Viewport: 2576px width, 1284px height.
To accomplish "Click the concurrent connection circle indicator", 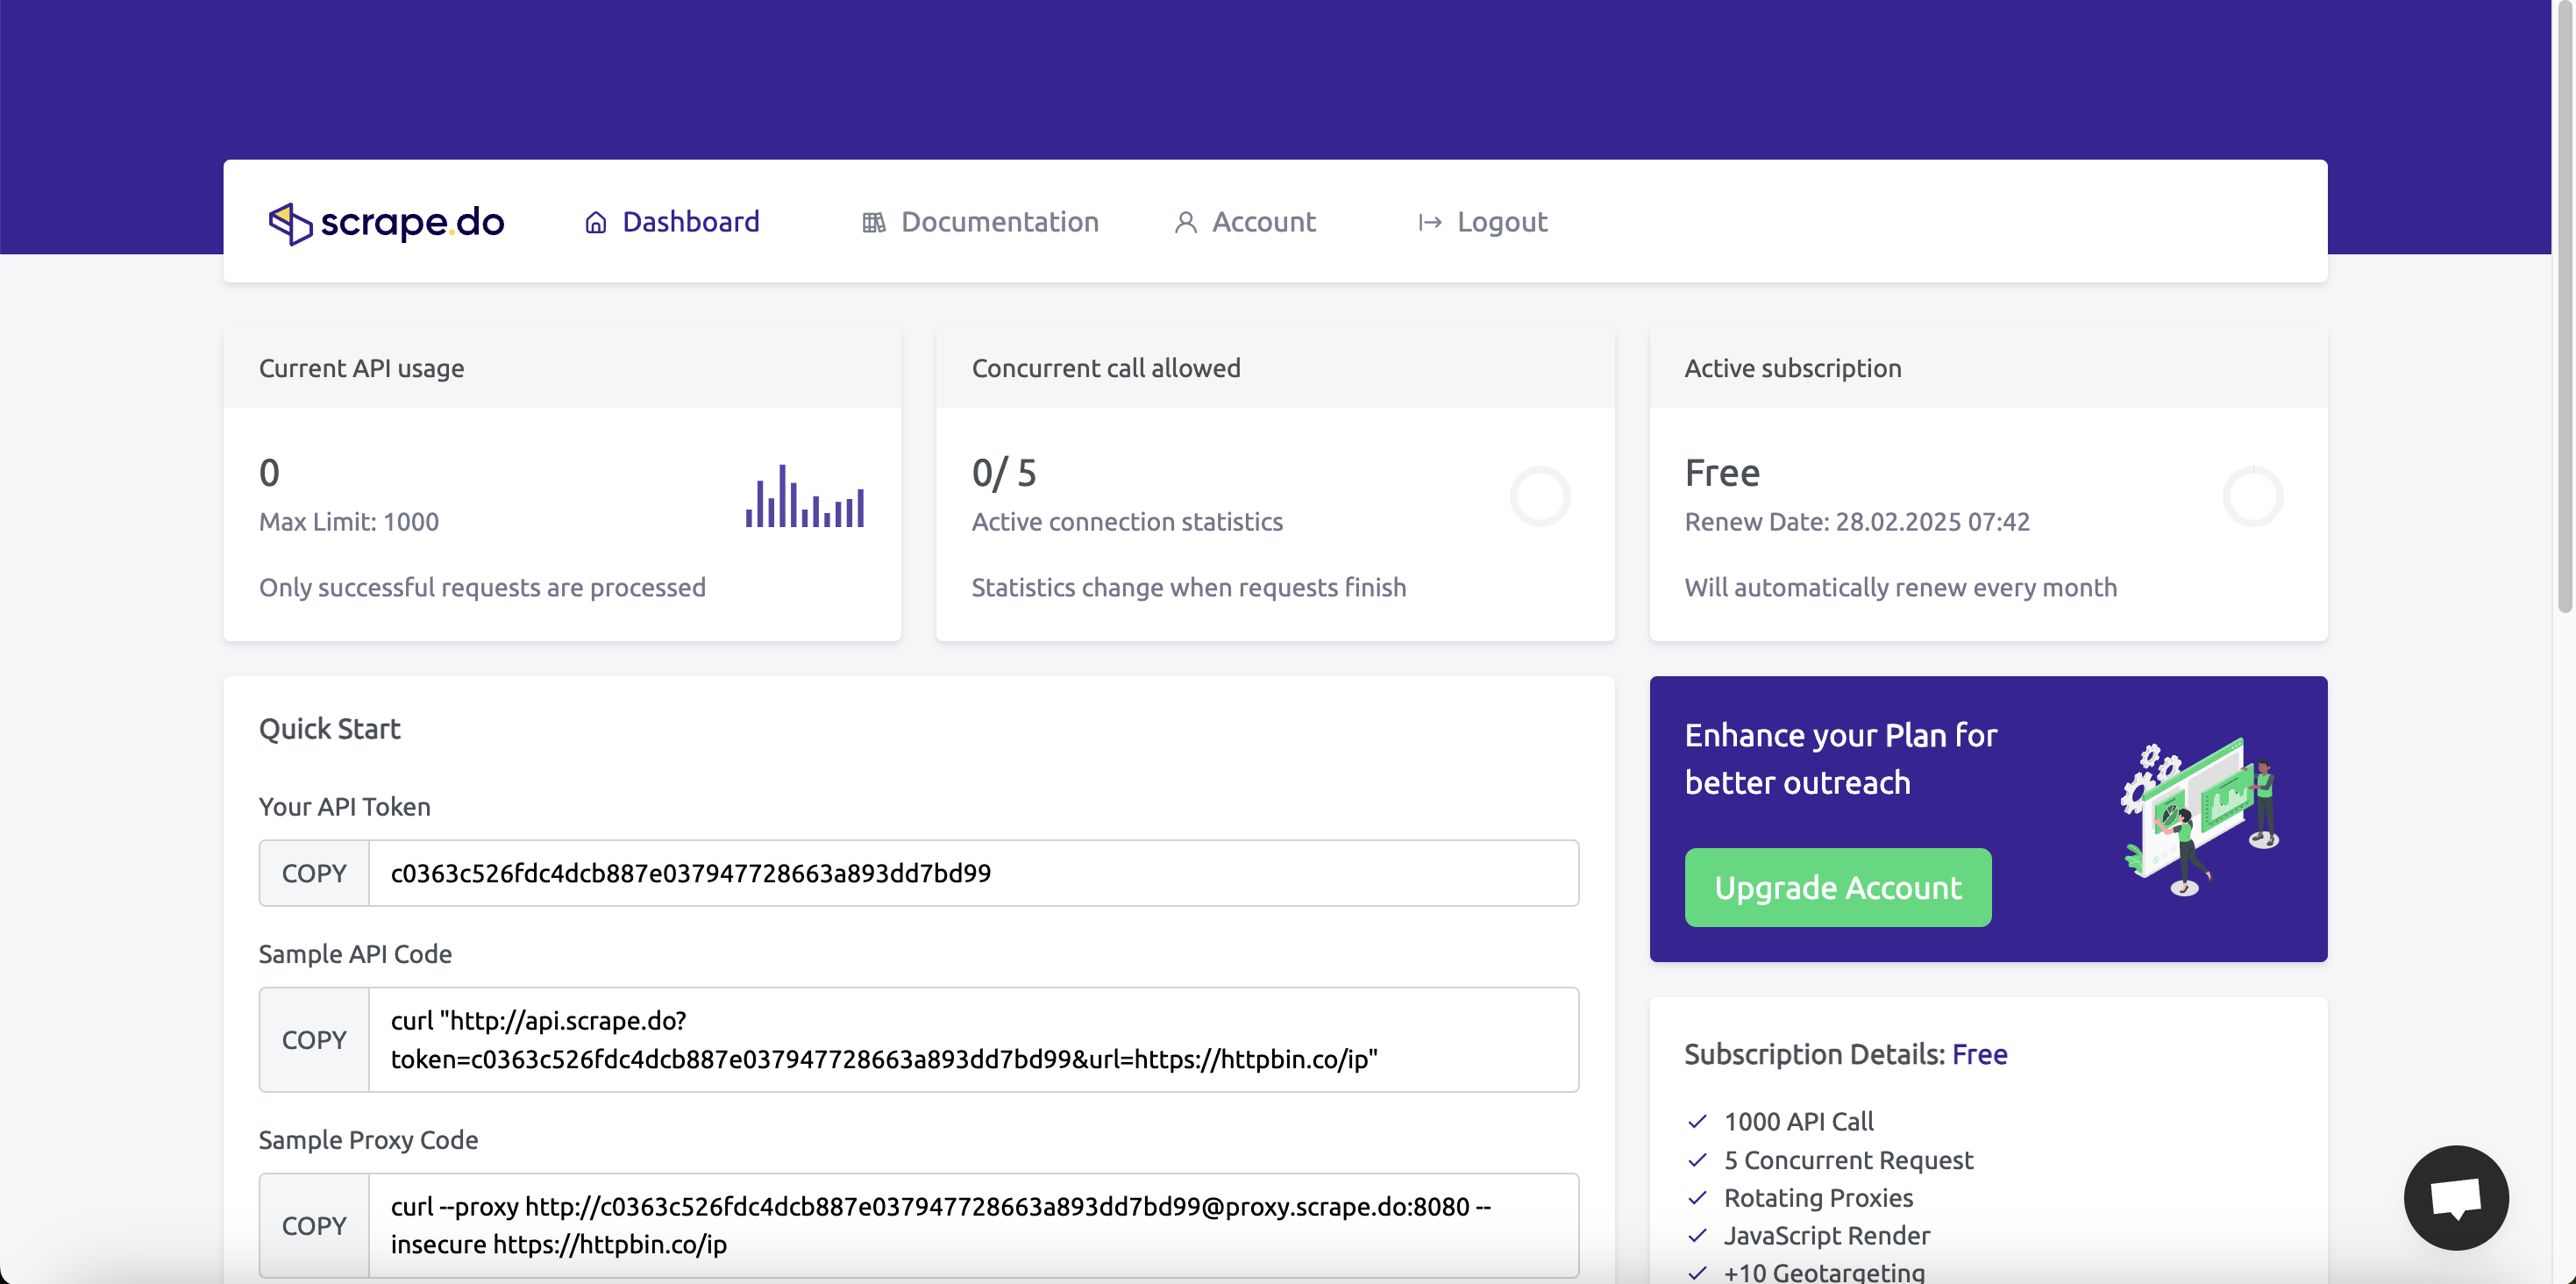I will click(1540, 496).
